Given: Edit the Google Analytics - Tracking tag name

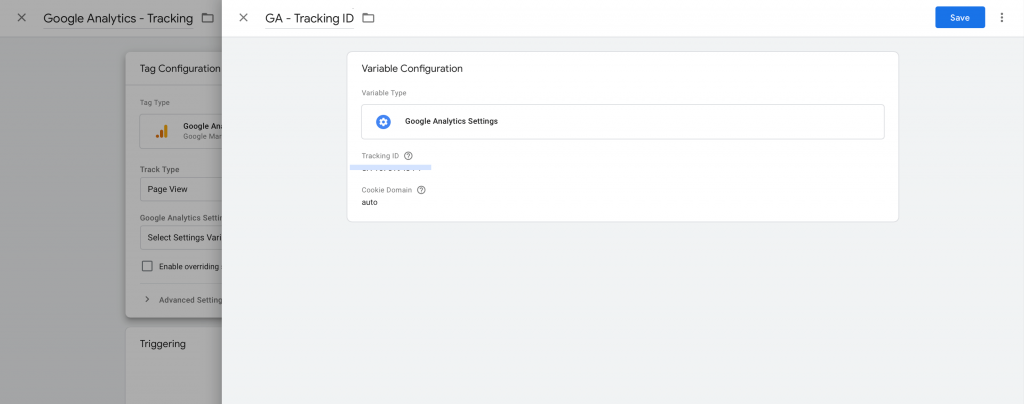Looking at the screenshot, I should point(118,18).
